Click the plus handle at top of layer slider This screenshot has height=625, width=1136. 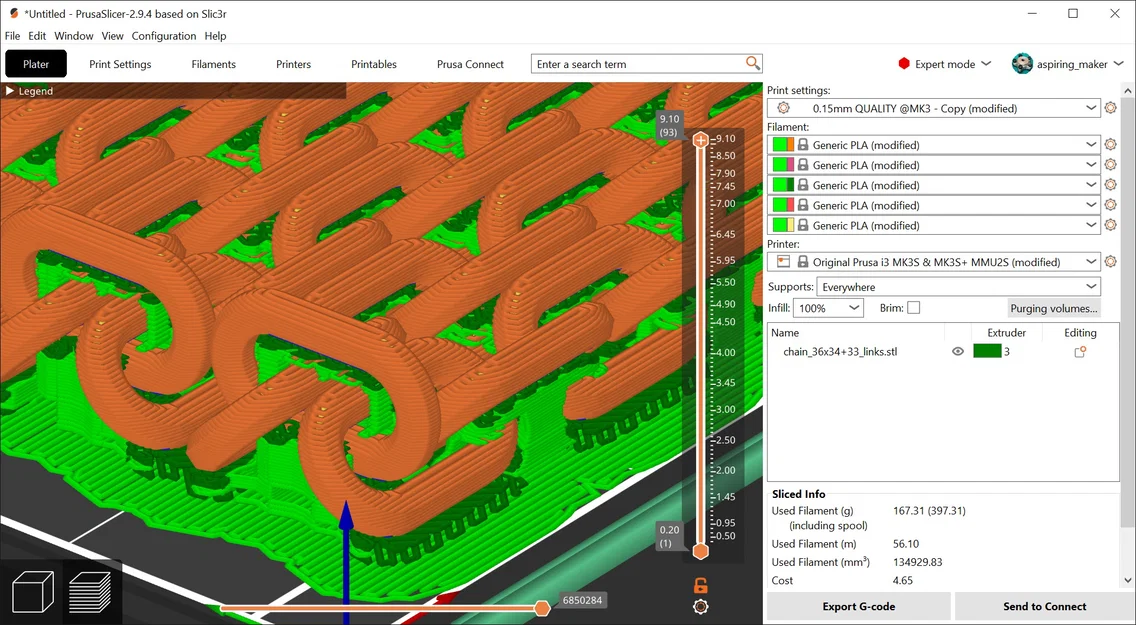point(700,140)
